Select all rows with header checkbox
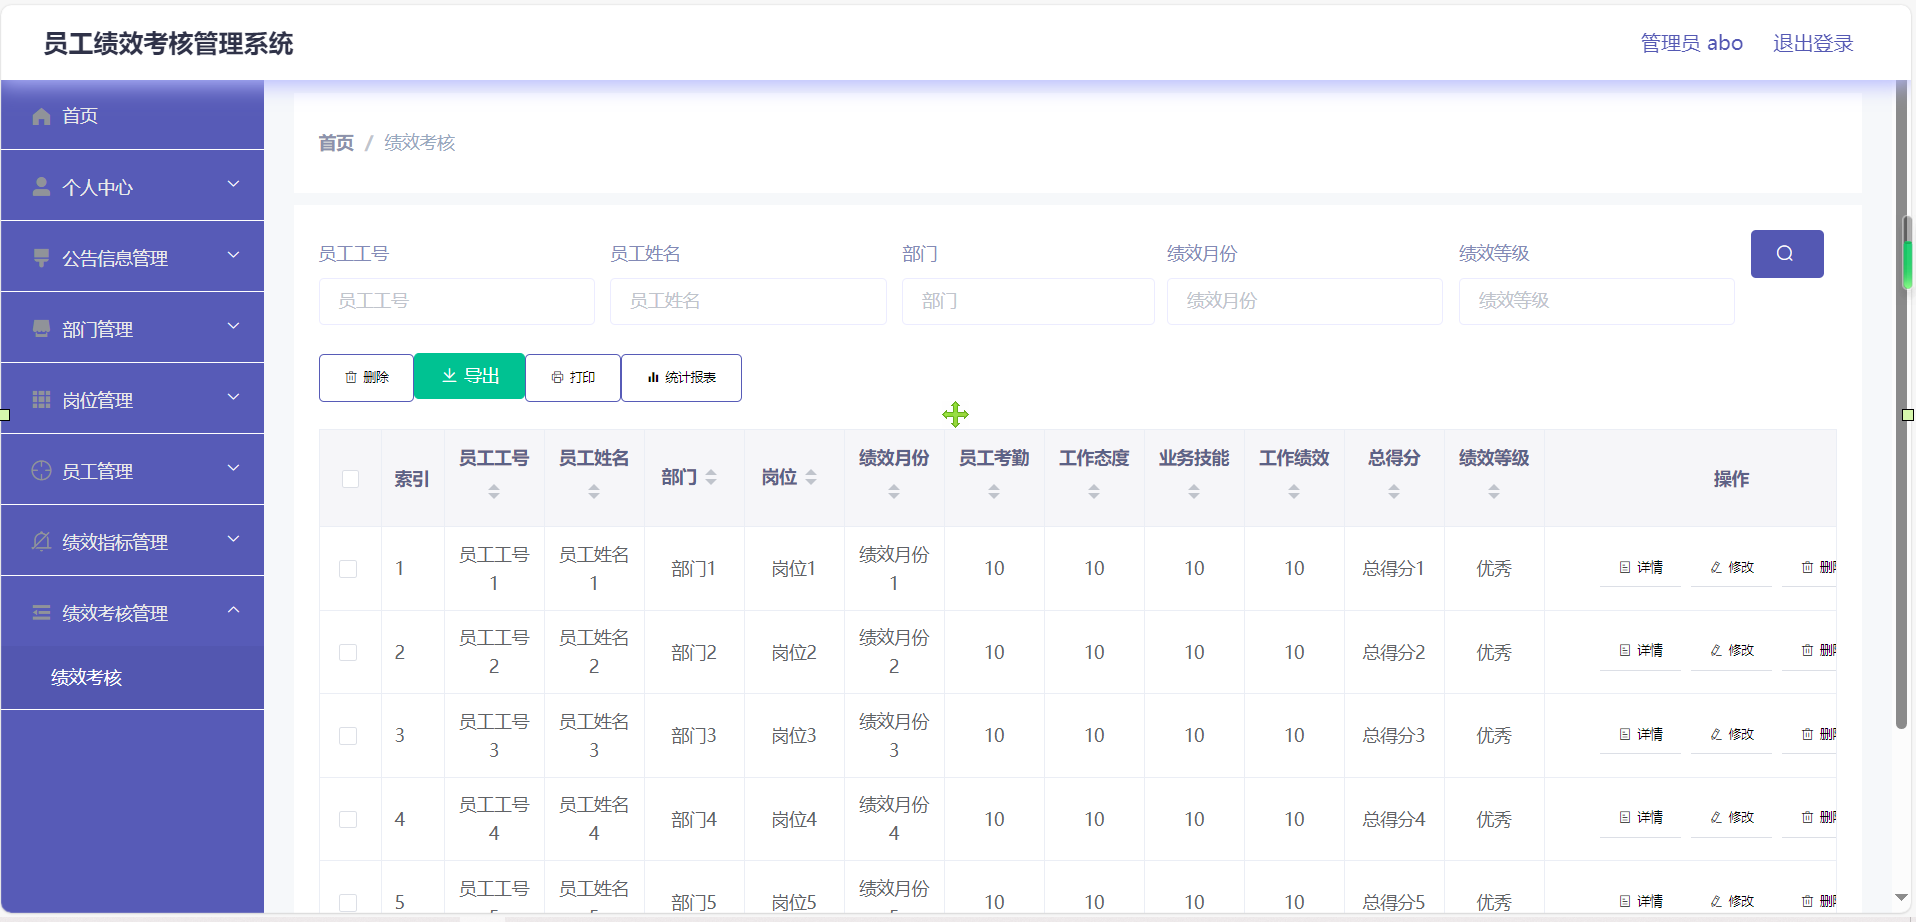1916x922 pixels. (x=350, y=479)
